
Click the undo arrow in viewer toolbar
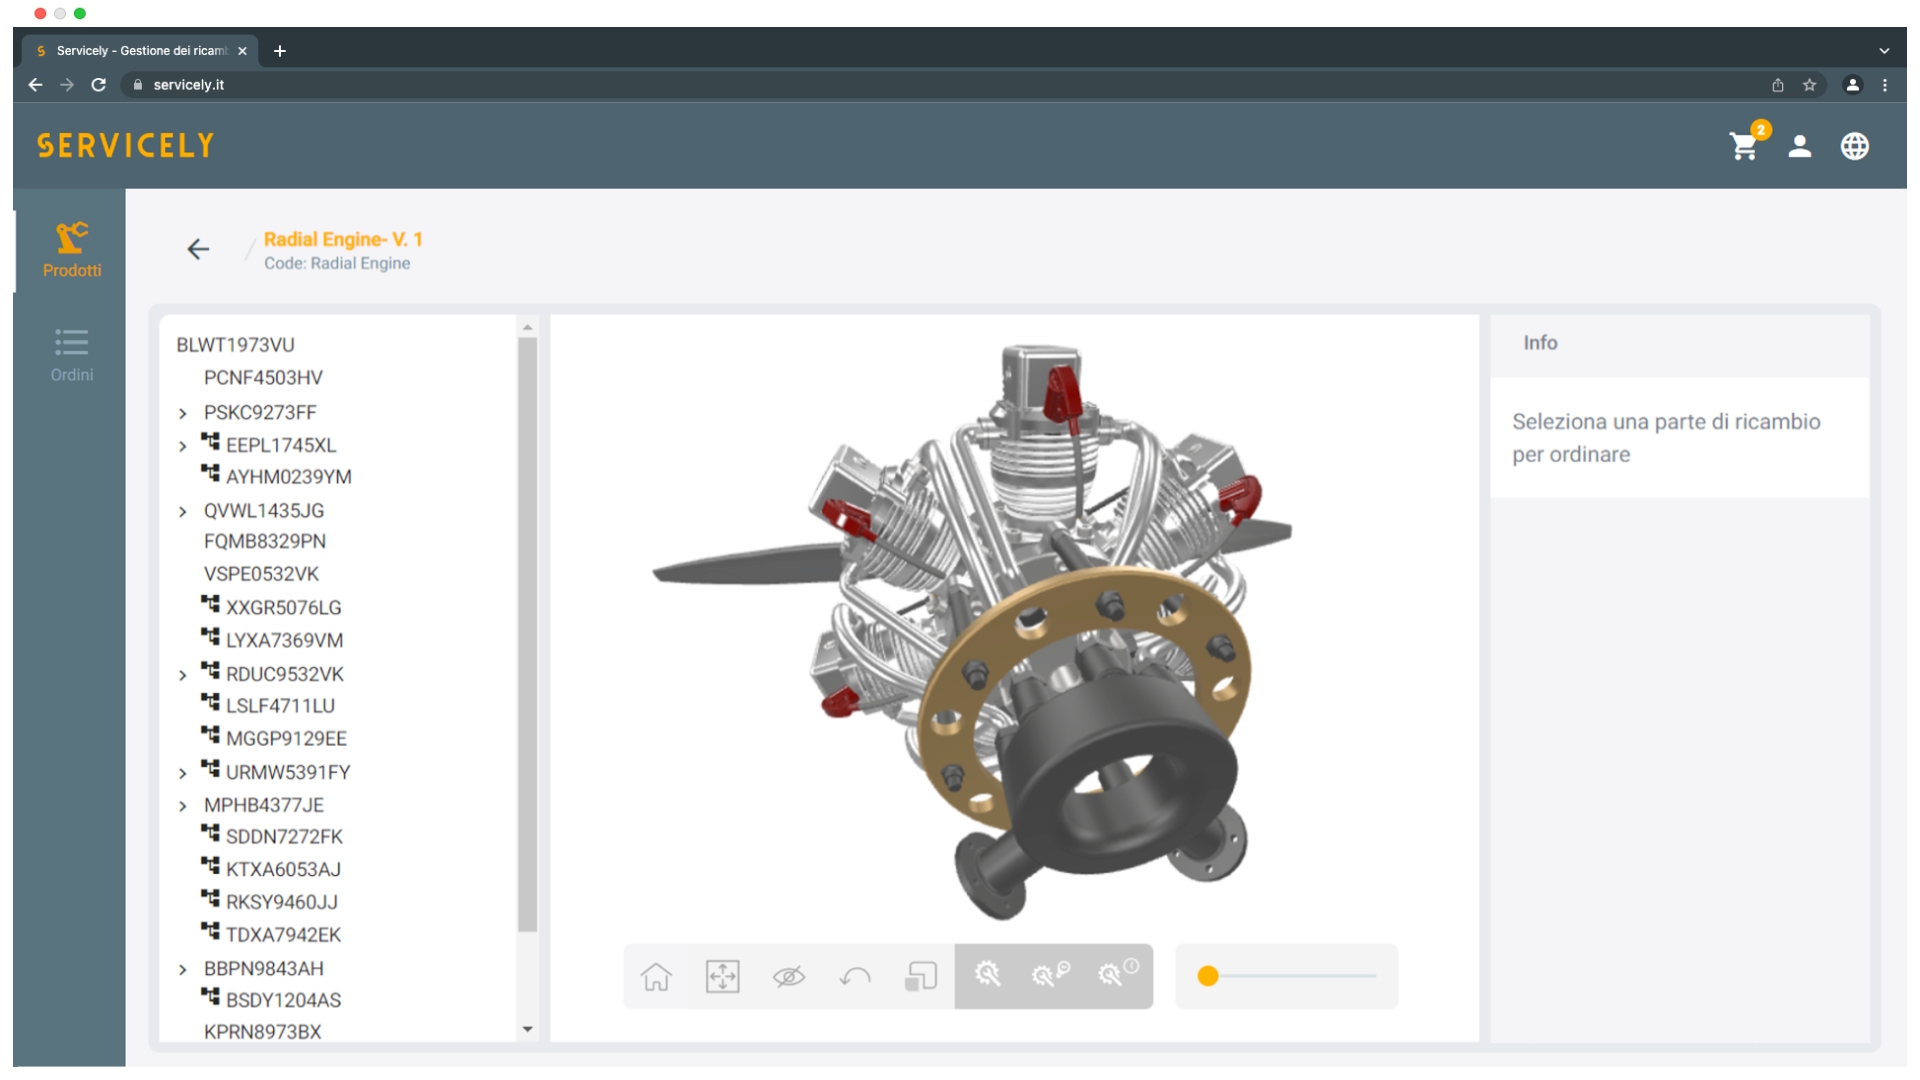855,976
